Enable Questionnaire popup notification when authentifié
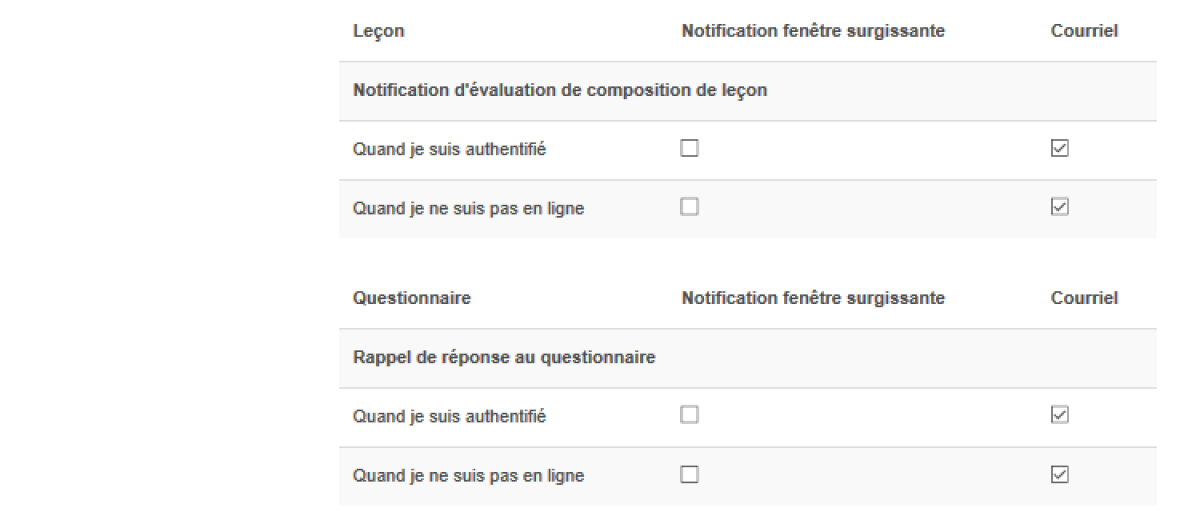Viewport: 1200px width, 512px height. pyautogui.click(x=689, y=415)
